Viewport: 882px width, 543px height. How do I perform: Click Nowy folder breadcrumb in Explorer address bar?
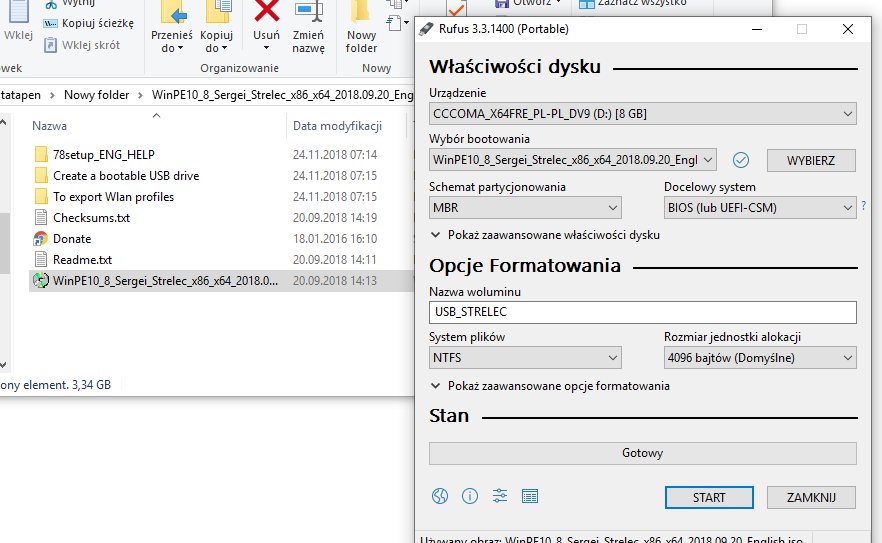(96, 95)
